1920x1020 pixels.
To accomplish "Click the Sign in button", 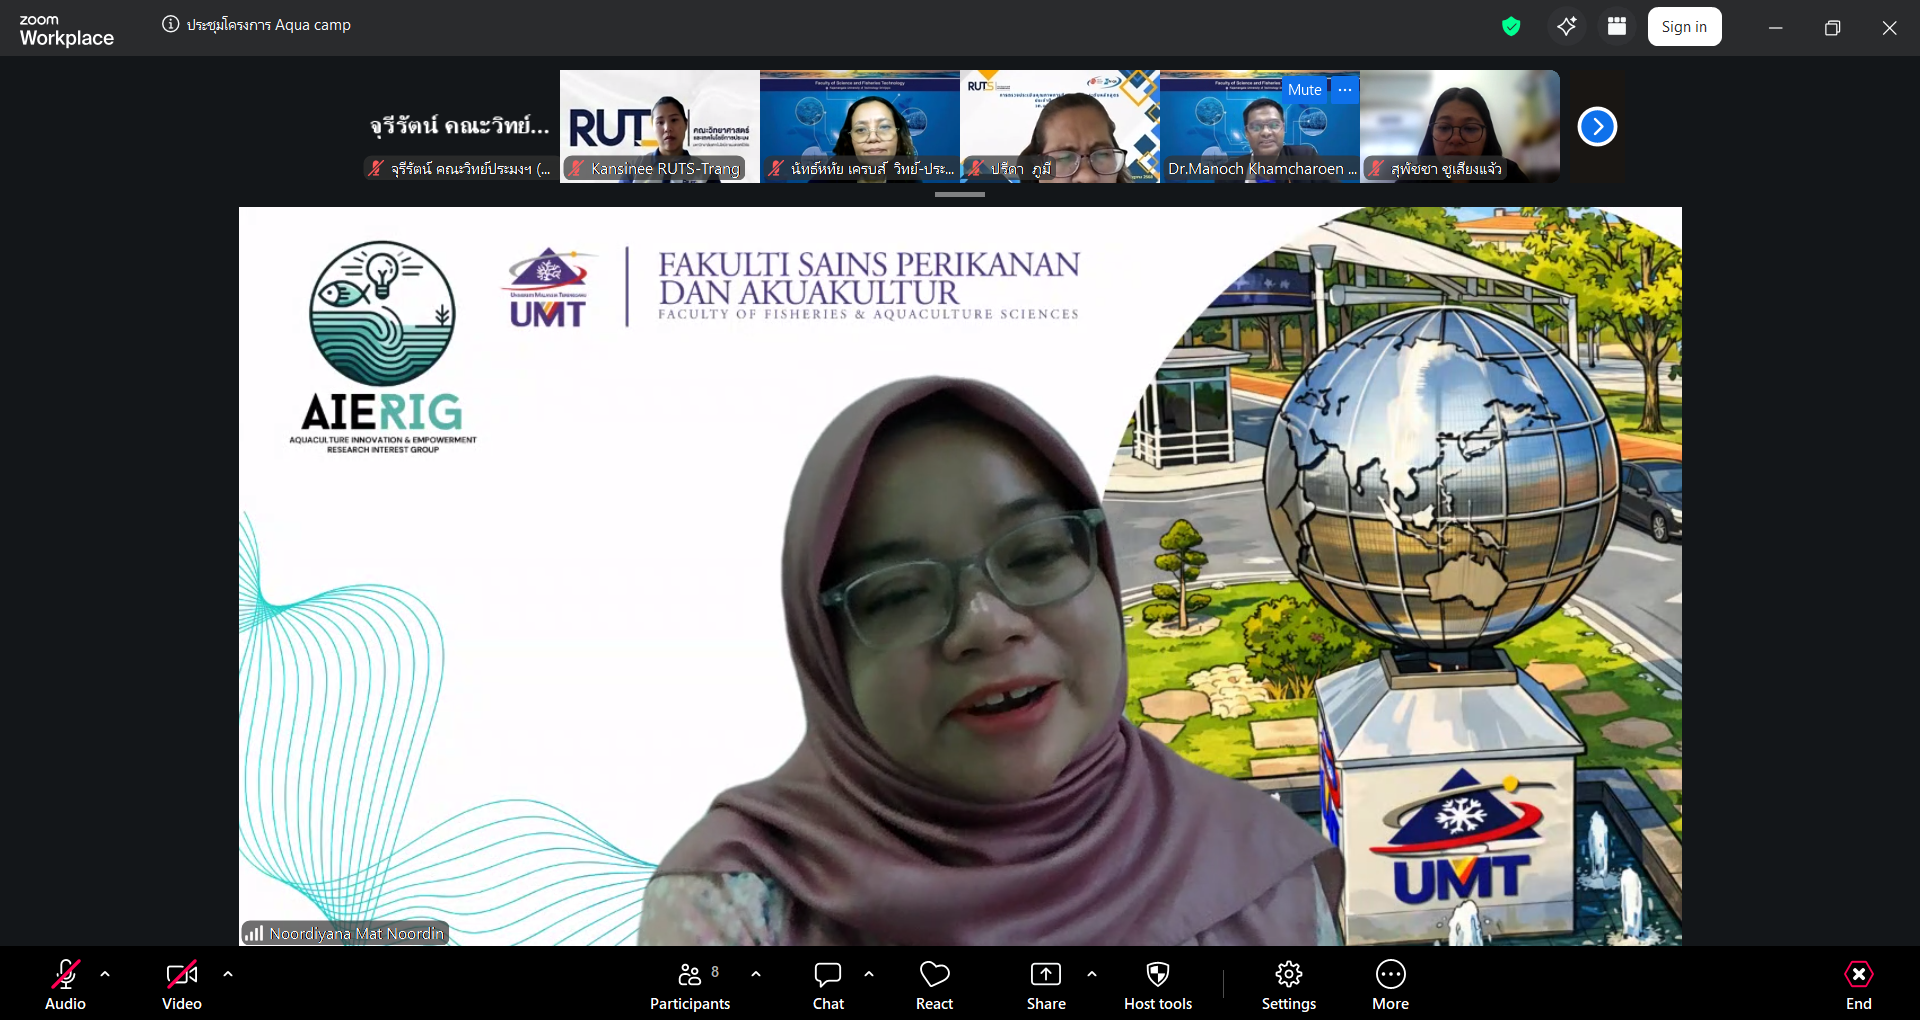I will pyautogui.click(x=1684, y=27).
